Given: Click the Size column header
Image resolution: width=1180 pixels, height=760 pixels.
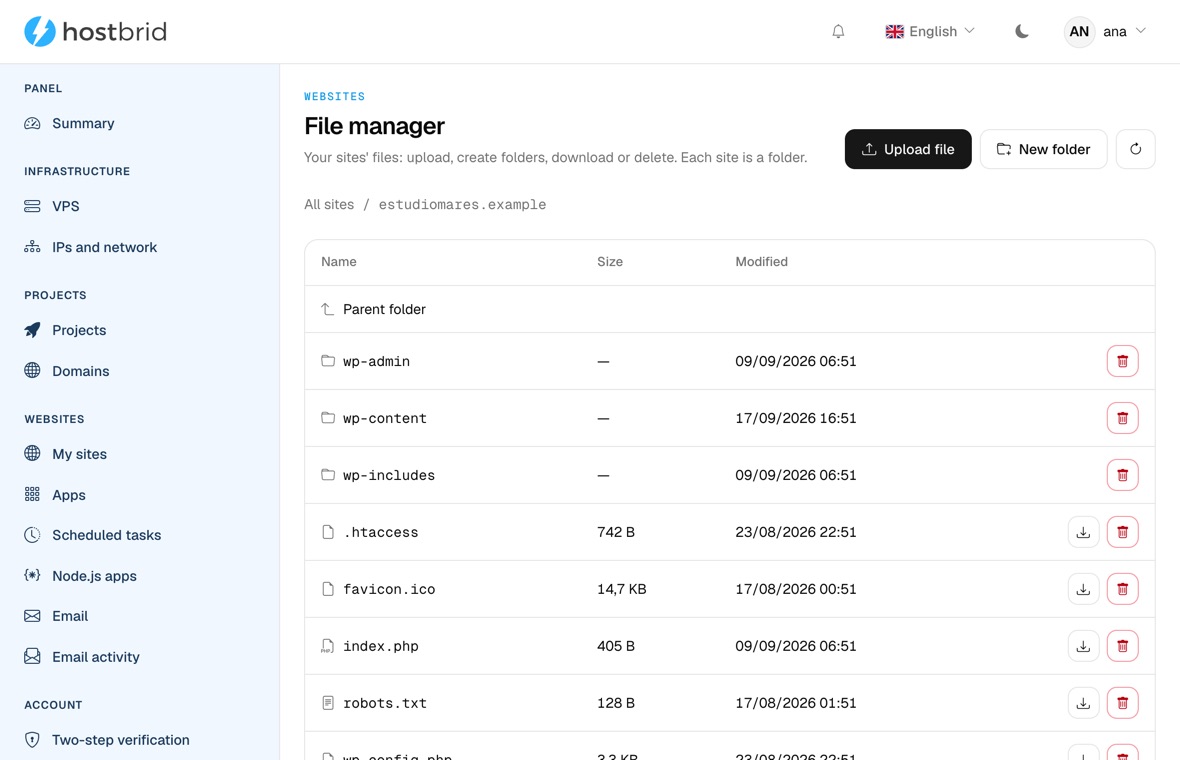Looking at the screenshot, I should point(610,262).
